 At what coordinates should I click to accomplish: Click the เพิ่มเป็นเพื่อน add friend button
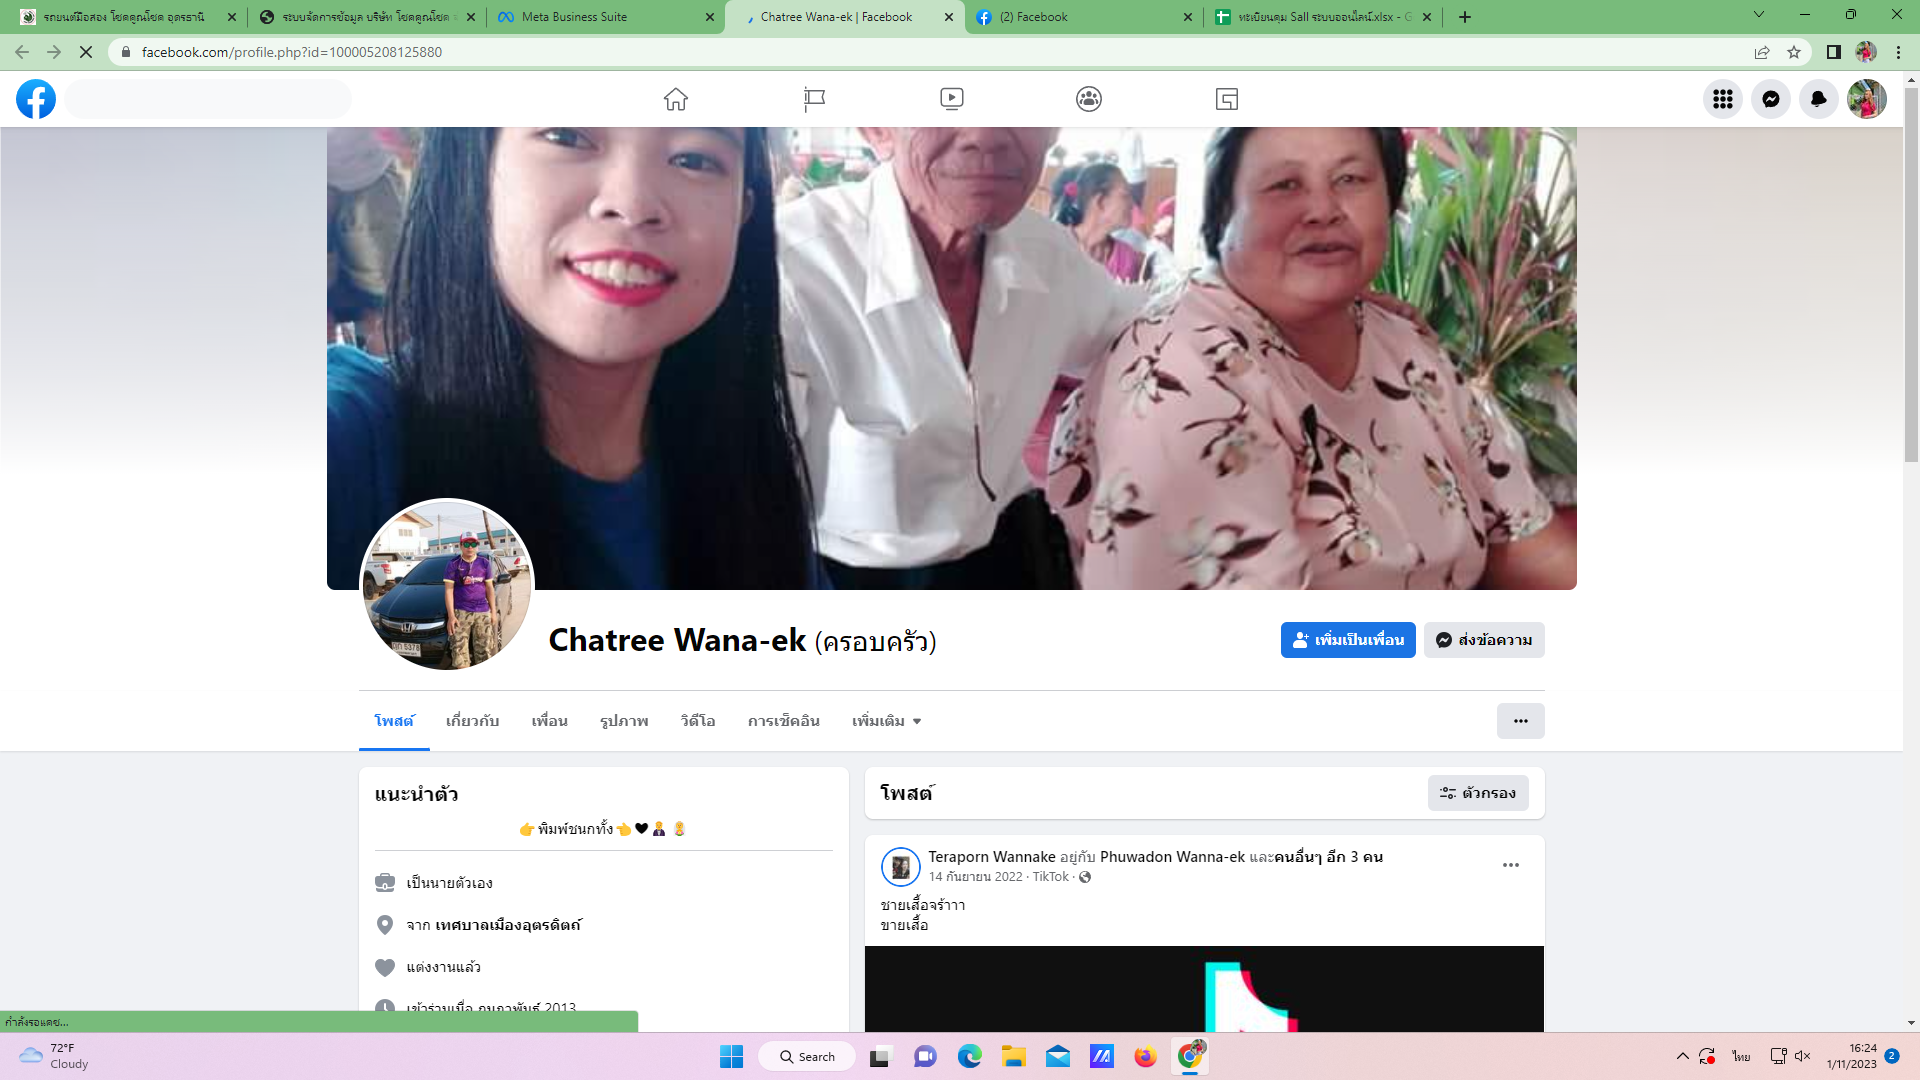pos(1347,640)
